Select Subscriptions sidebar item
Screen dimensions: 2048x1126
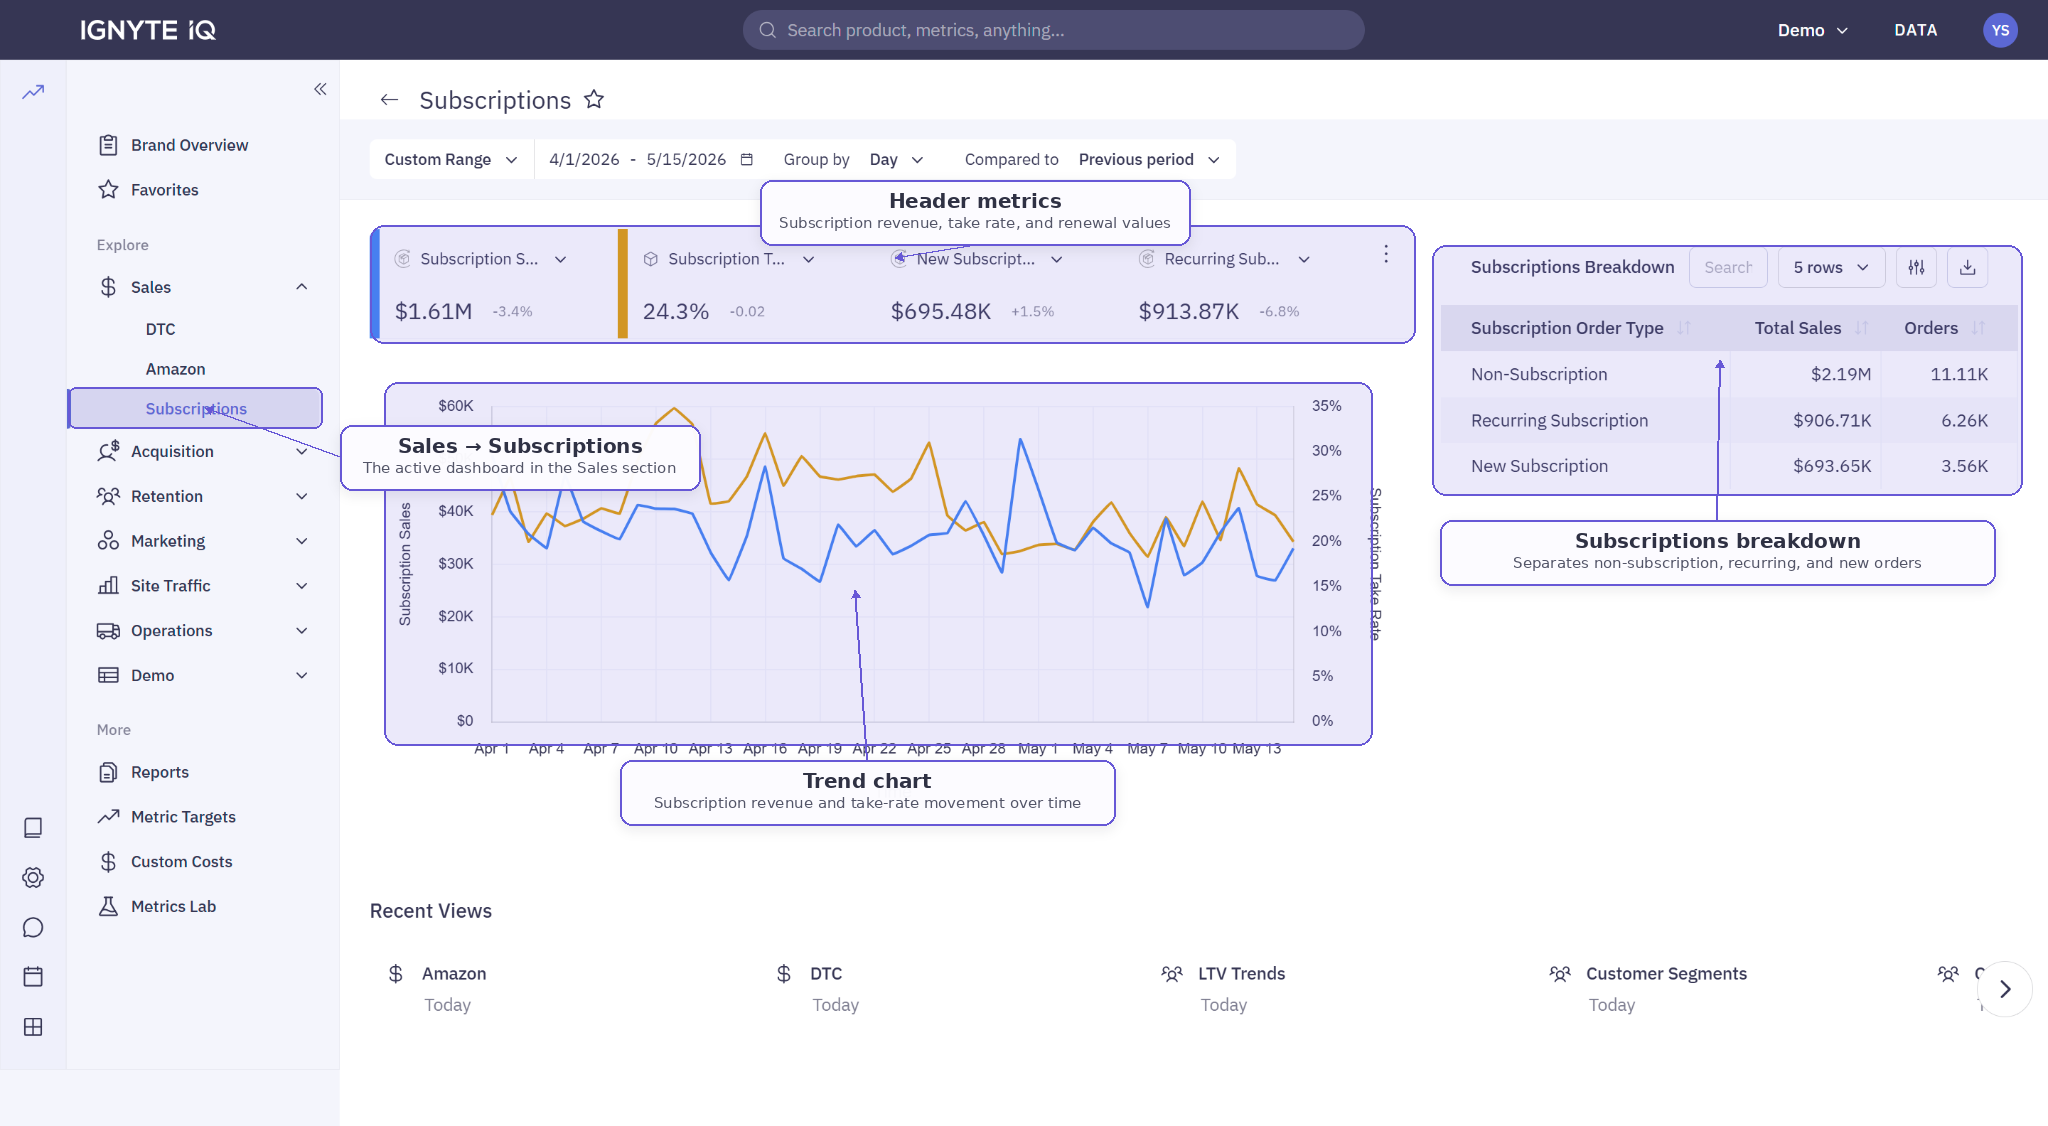(x=195, y=408)
